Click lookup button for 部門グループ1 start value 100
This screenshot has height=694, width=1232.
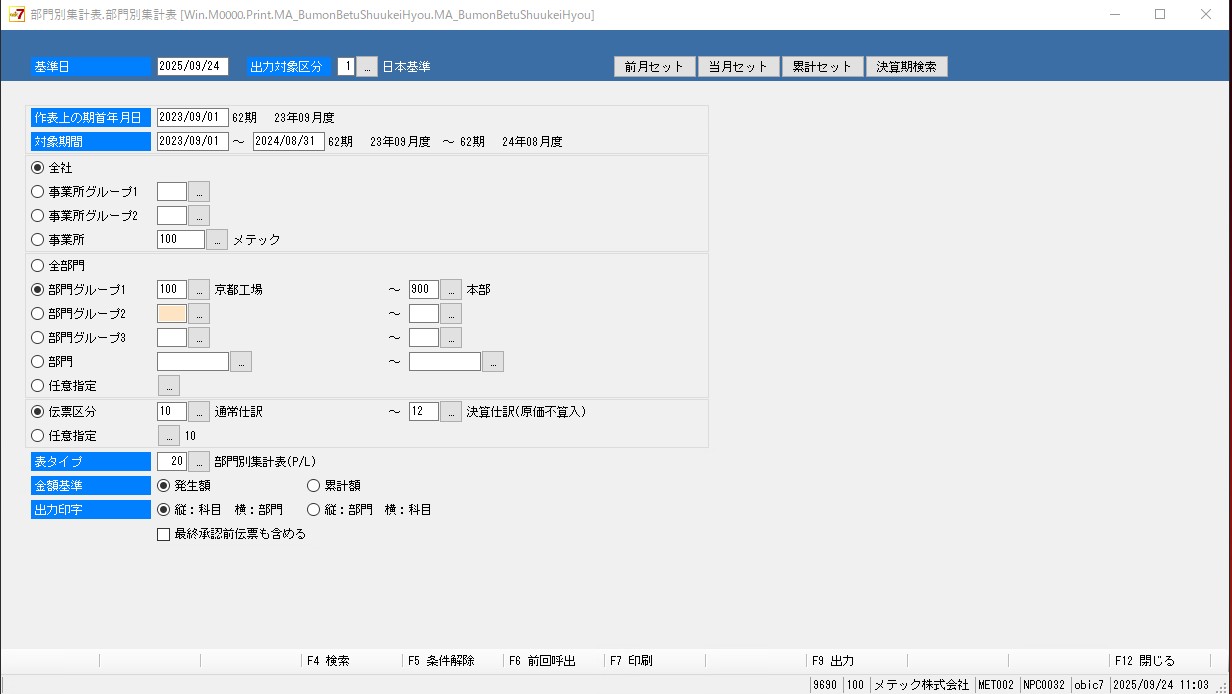click(x=199, y=290)
